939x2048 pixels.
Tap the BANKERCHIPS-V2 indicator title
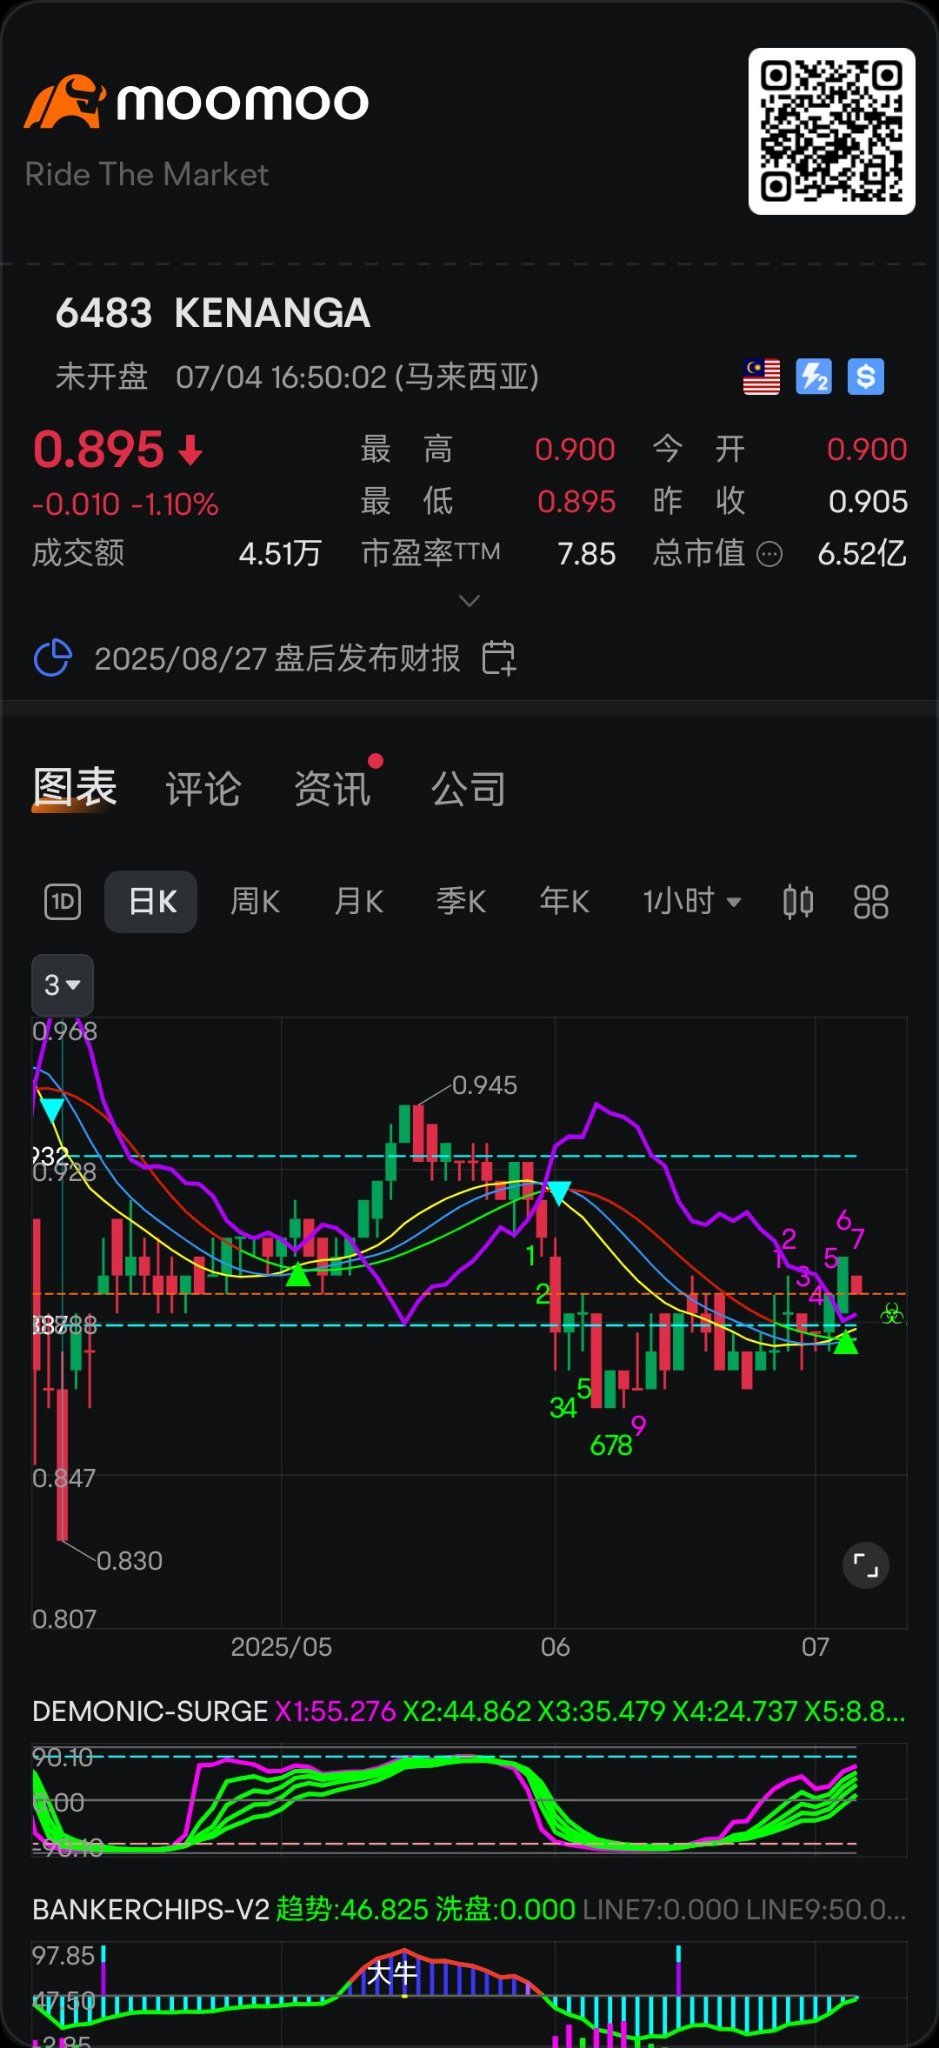pyautogui.click(x=151, y=1910)
